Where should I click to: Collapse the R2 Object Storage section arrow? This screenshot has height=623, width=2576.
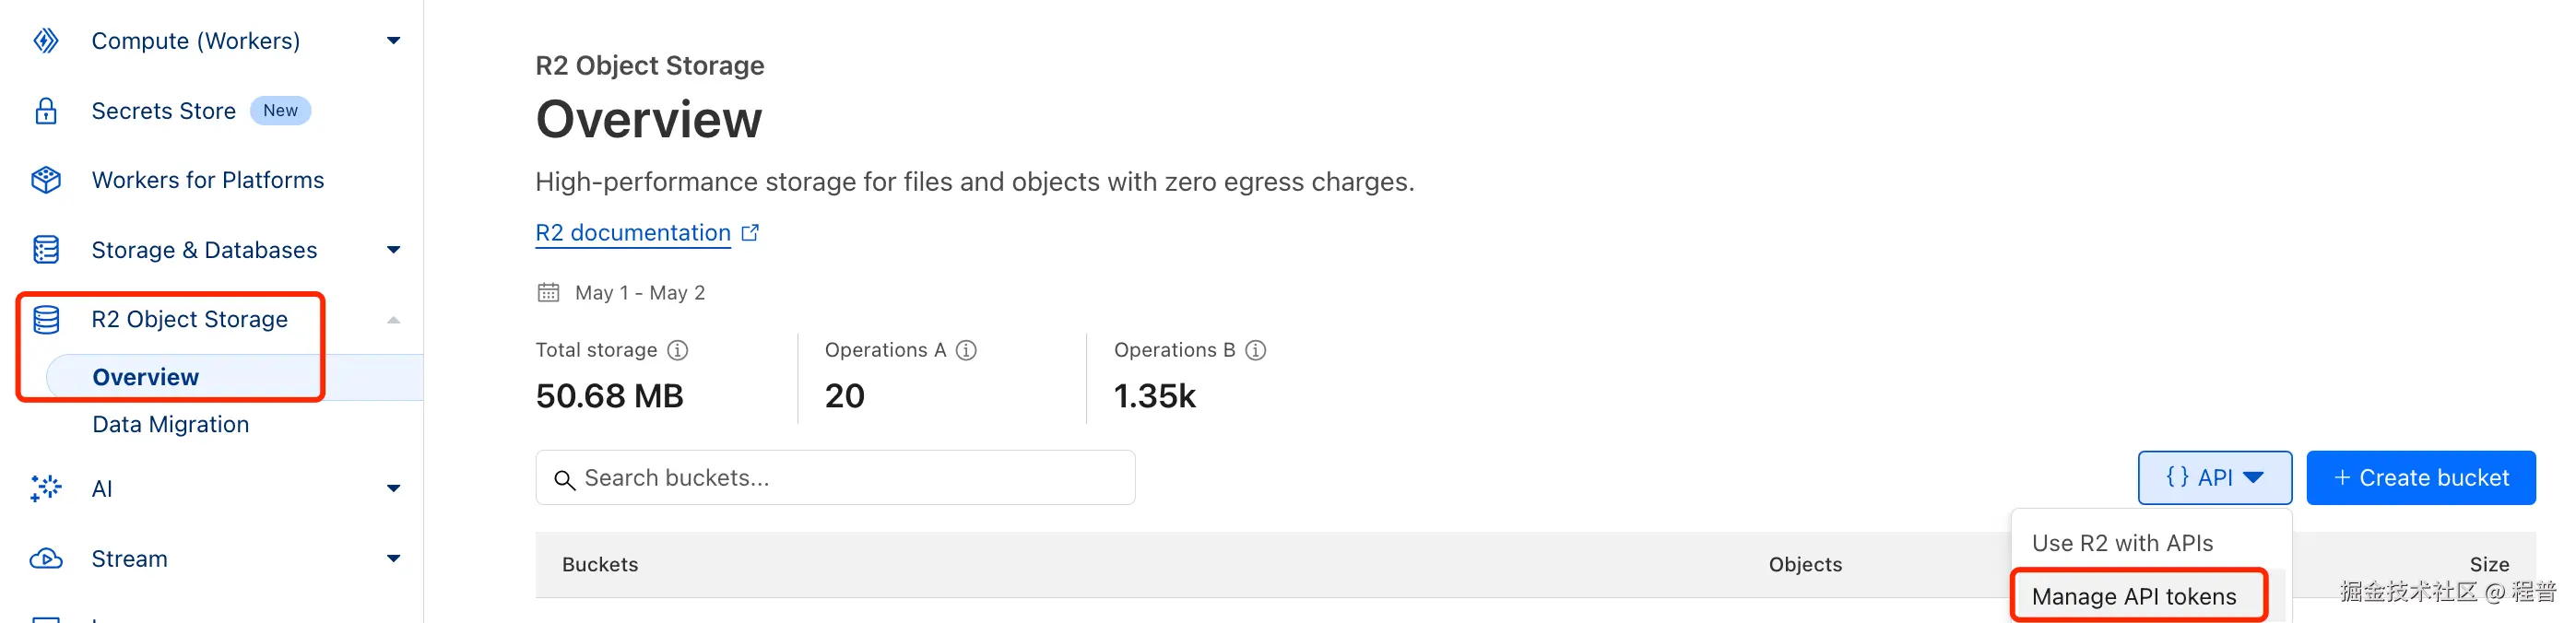pyautogui.click(x=394, y=320)
